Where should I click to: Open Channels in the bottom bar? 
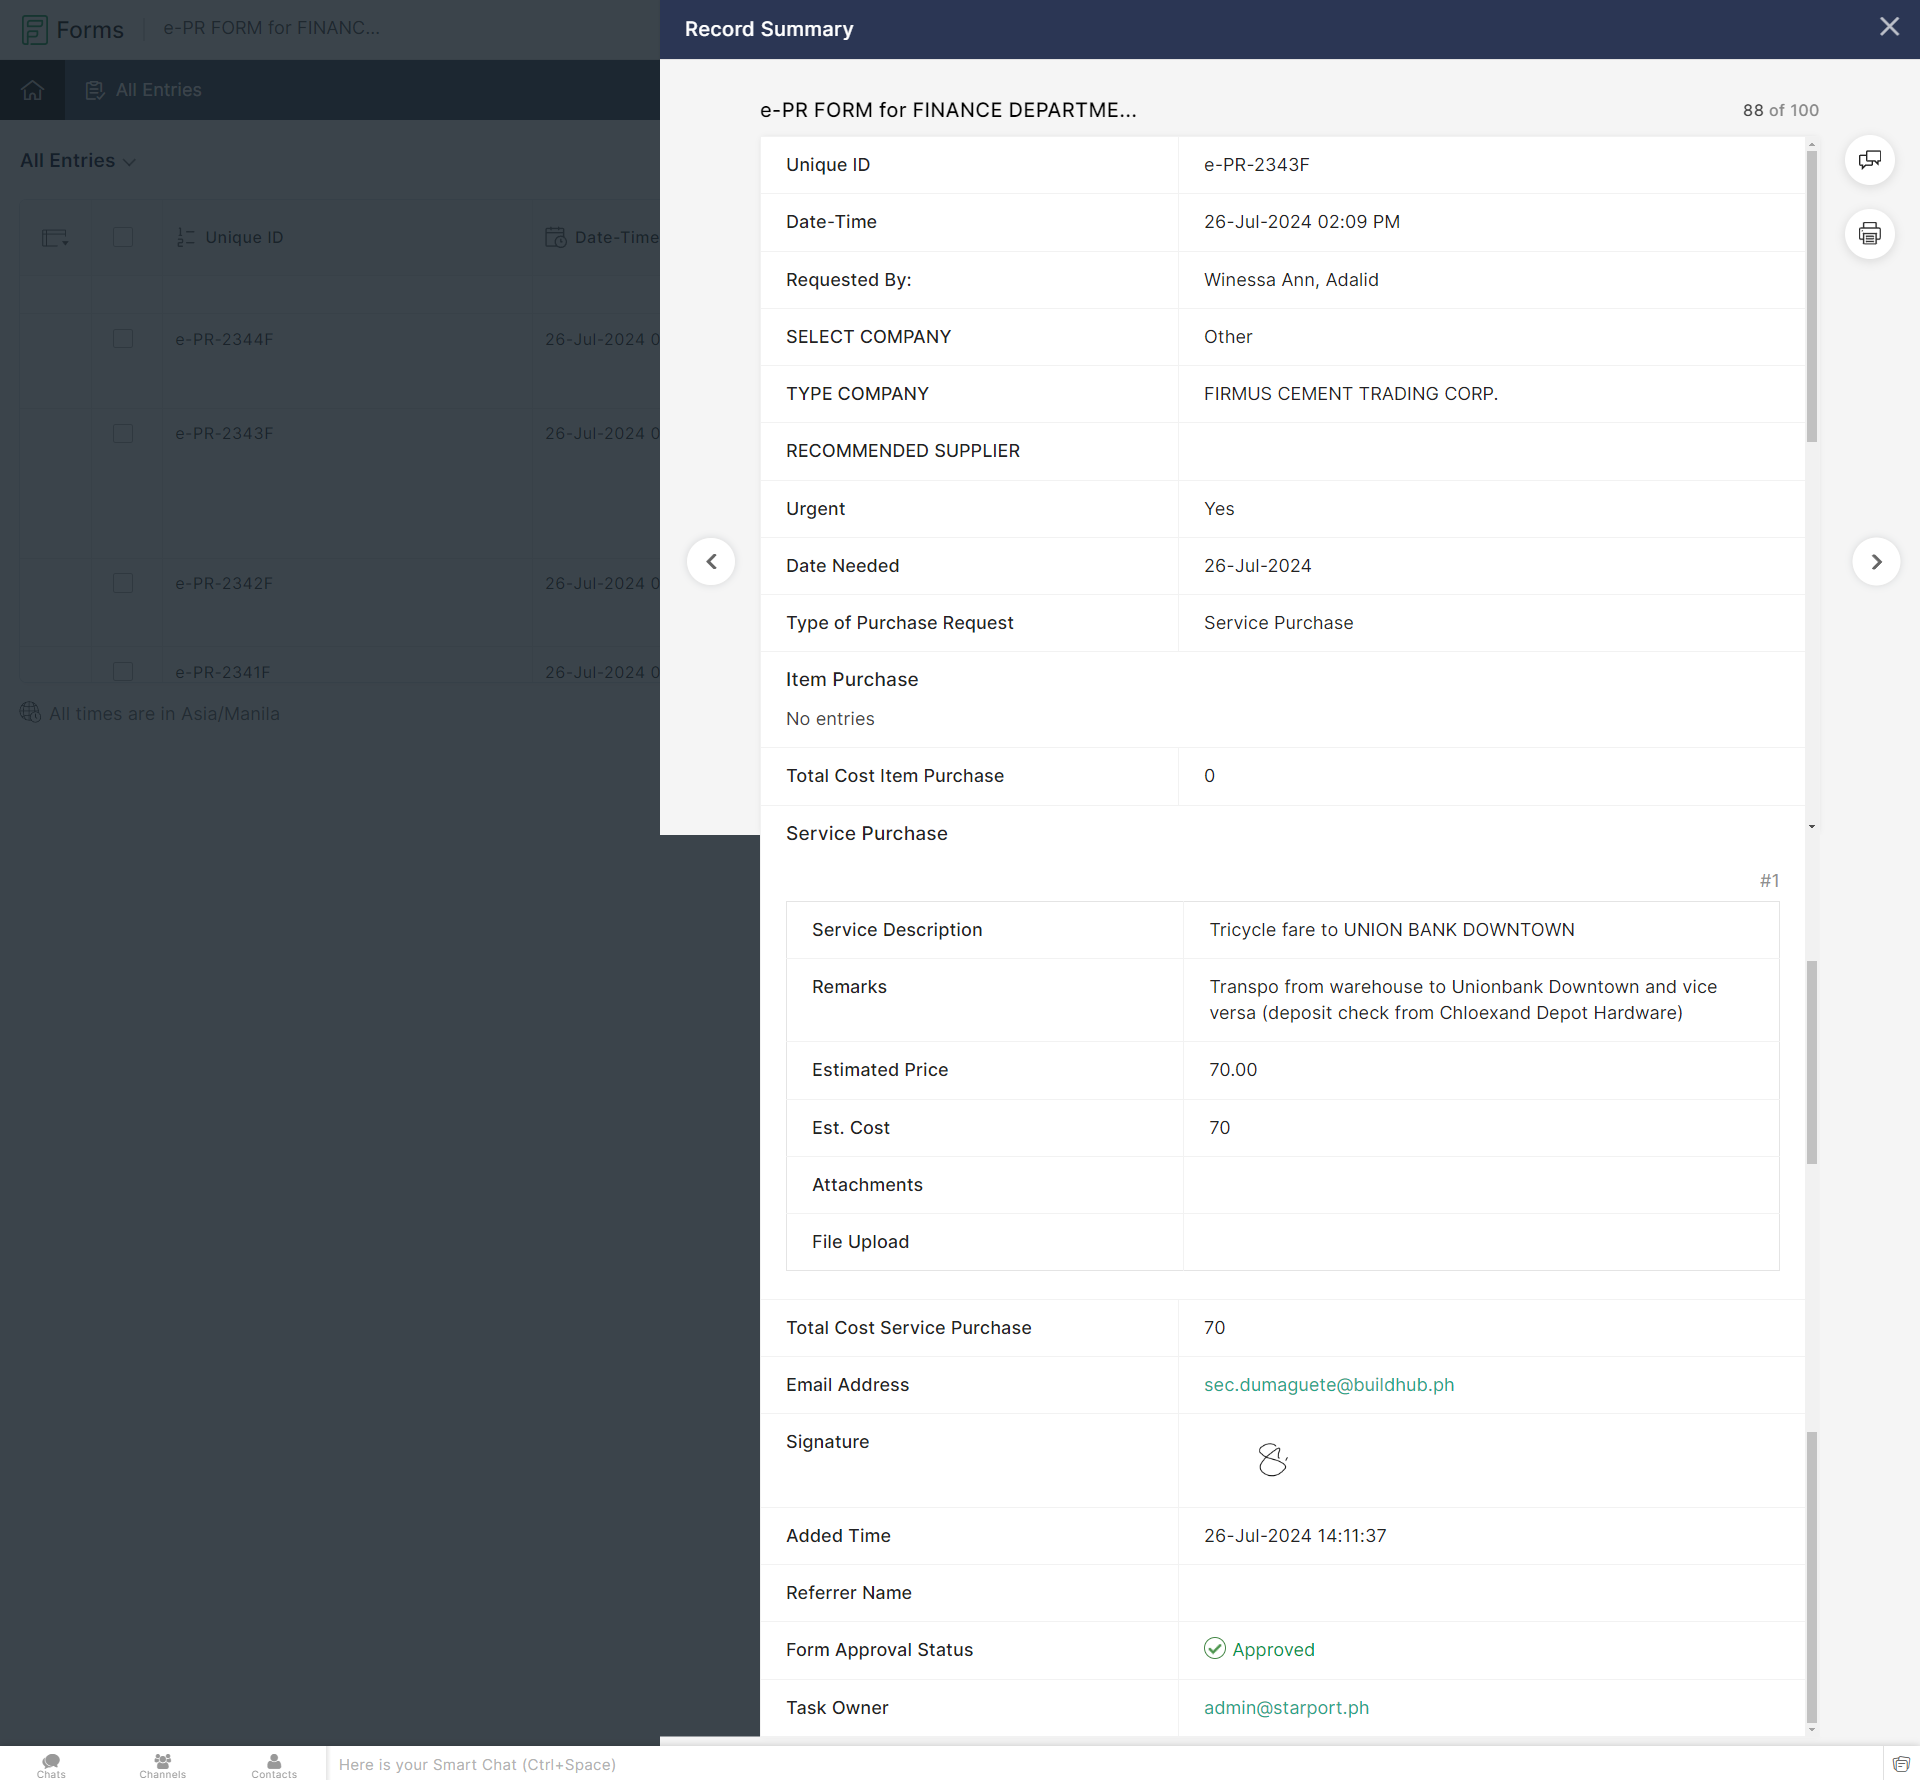[162, 1765]
